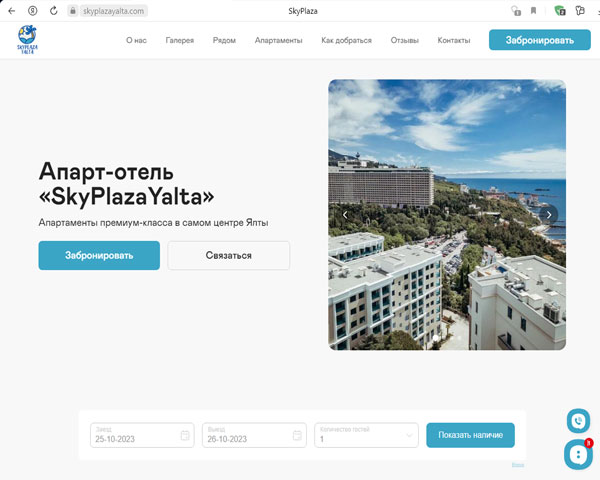Click the Выезд date field 26-10-2023
Screen dimensions: 600x480
254,435
